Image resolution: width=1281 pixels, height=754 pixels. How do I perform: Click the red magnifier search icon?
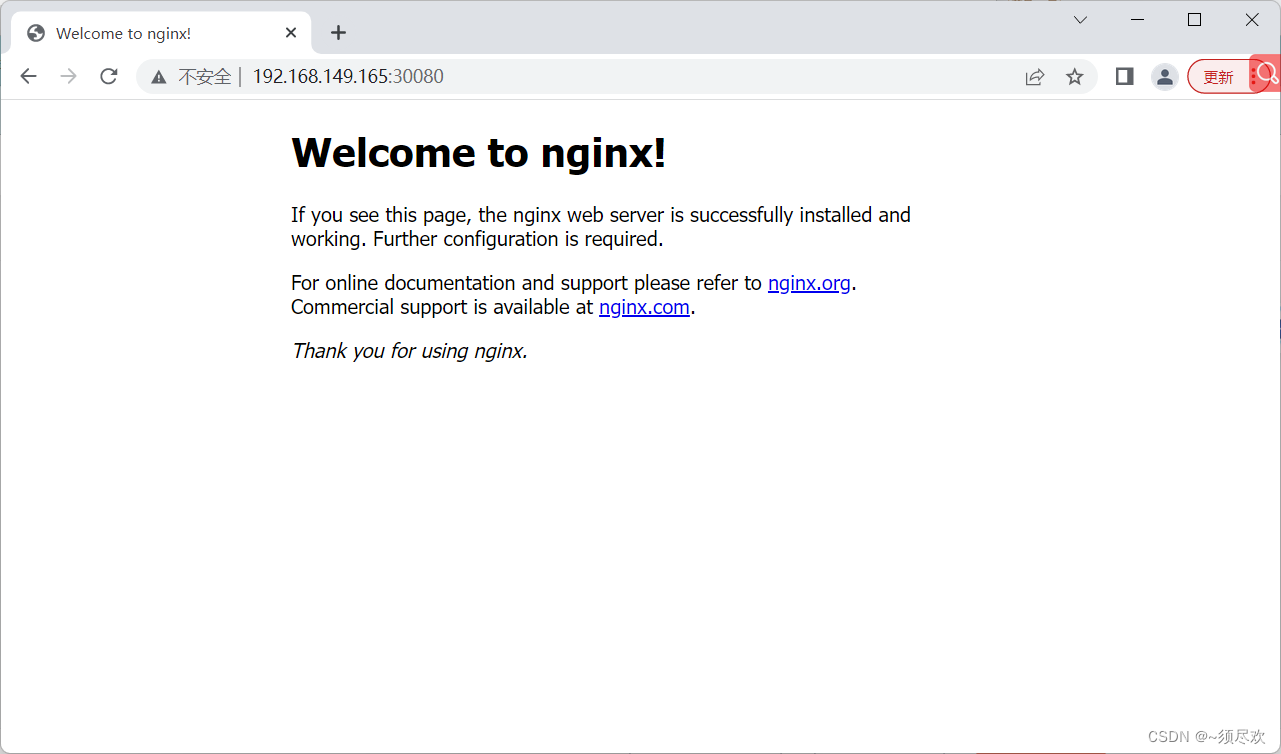tap(1266, 73)
